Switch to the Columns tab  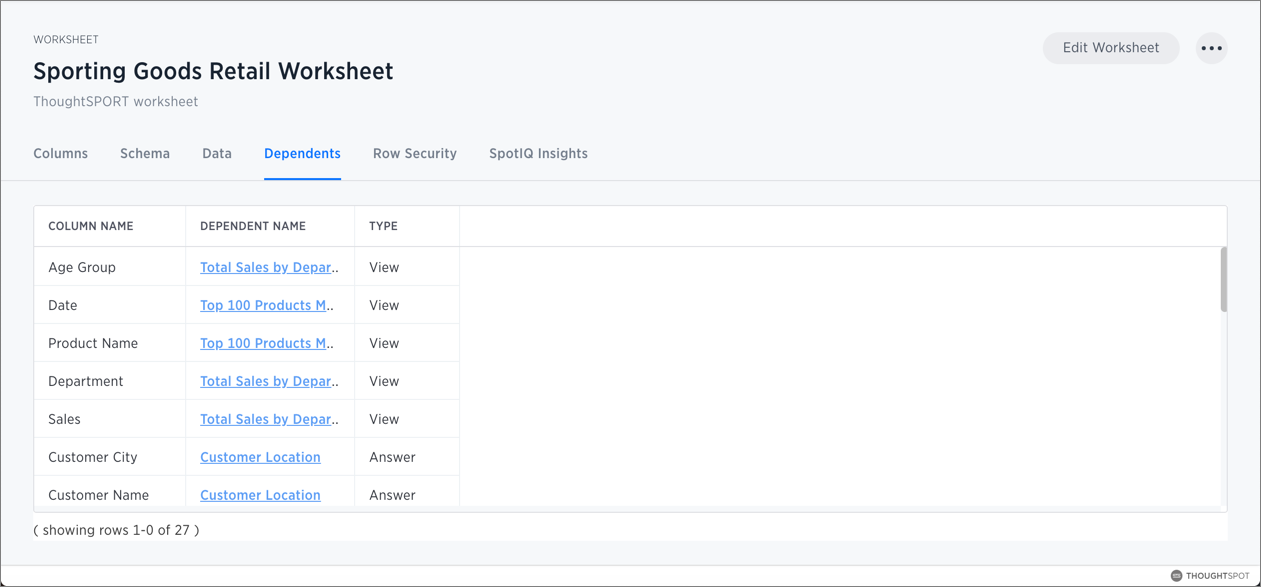61,154
